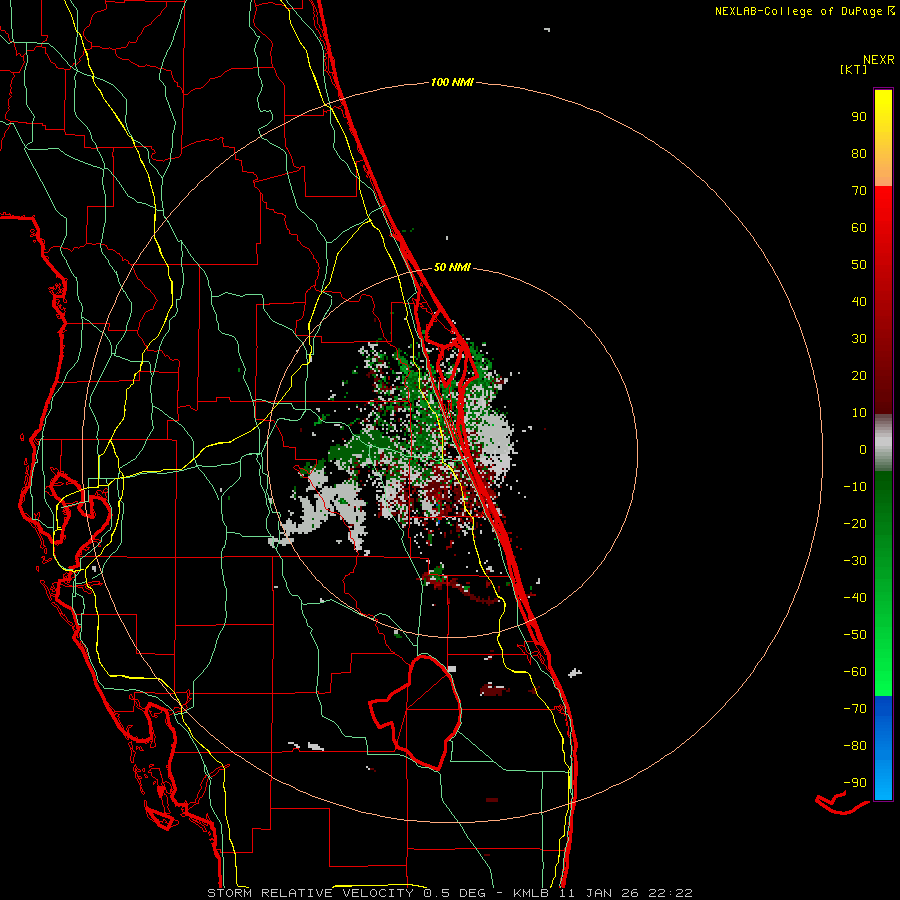This screenshot has height=900, width=900.
Task: Click the -60 value on velocity scale
Action: (x=855, y=672)
